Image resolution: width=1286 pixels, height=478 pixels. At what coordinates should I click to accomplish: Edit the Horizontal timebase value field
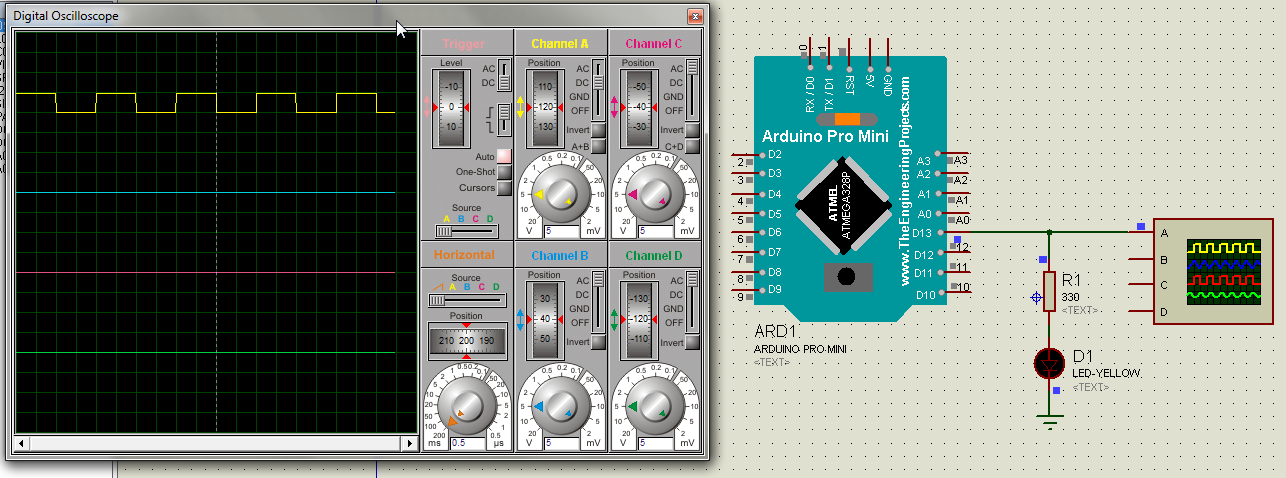(x=467, y=442)
